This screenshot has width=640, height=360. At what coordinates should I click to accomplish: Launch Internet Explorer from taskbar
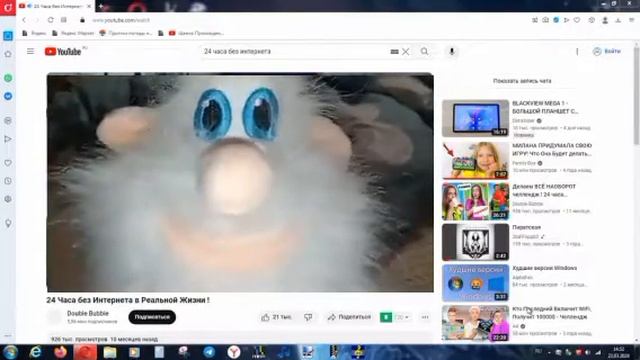click(36, 352)
